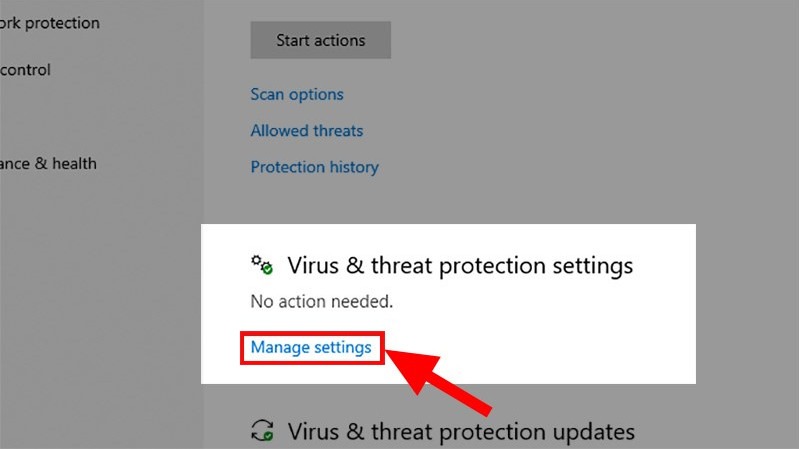Open the performance & health sidebar item
This screenshot has width=799, height=449.
48,163
